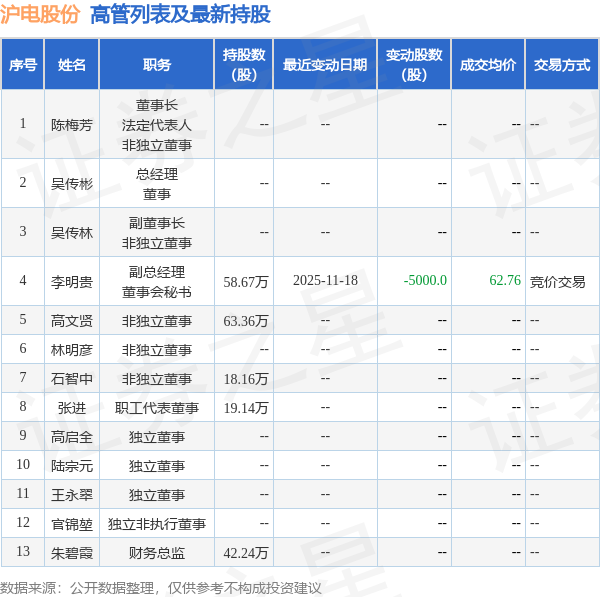The height and width of the screenshot is (597, 600).
Task: Click the 竞价交易 transaction type cell
Action: (558, 282)
